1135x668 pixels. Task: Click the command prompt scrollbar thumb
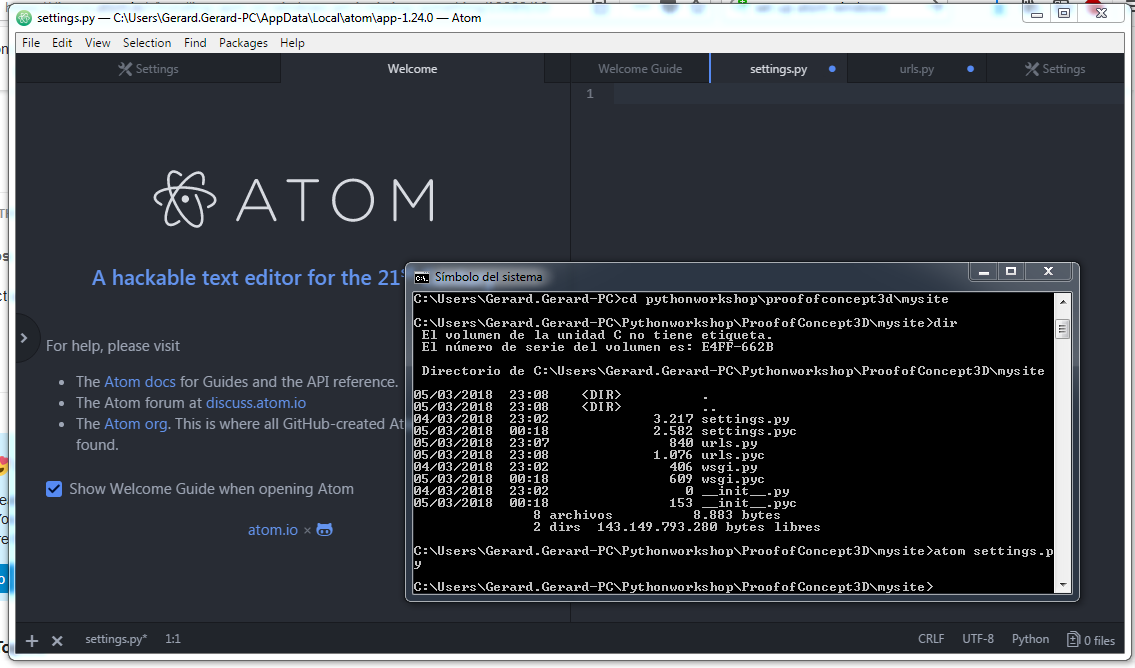click(1063, 329)
